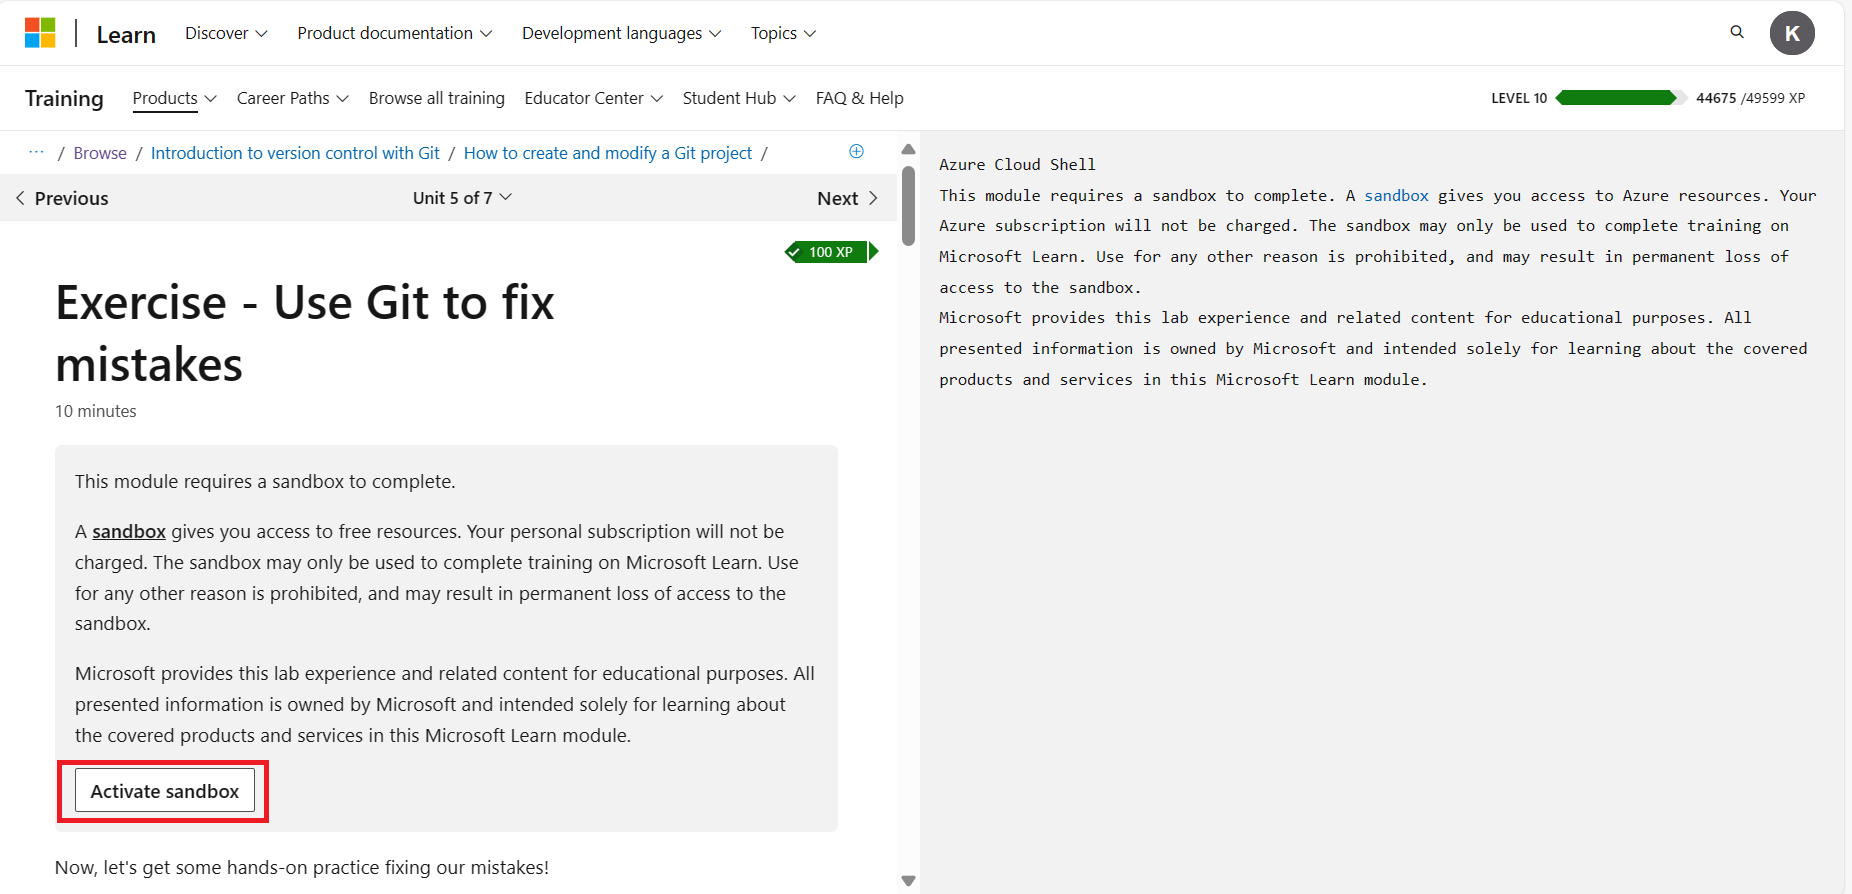Go to the Next unit

[x=848, y=198]
